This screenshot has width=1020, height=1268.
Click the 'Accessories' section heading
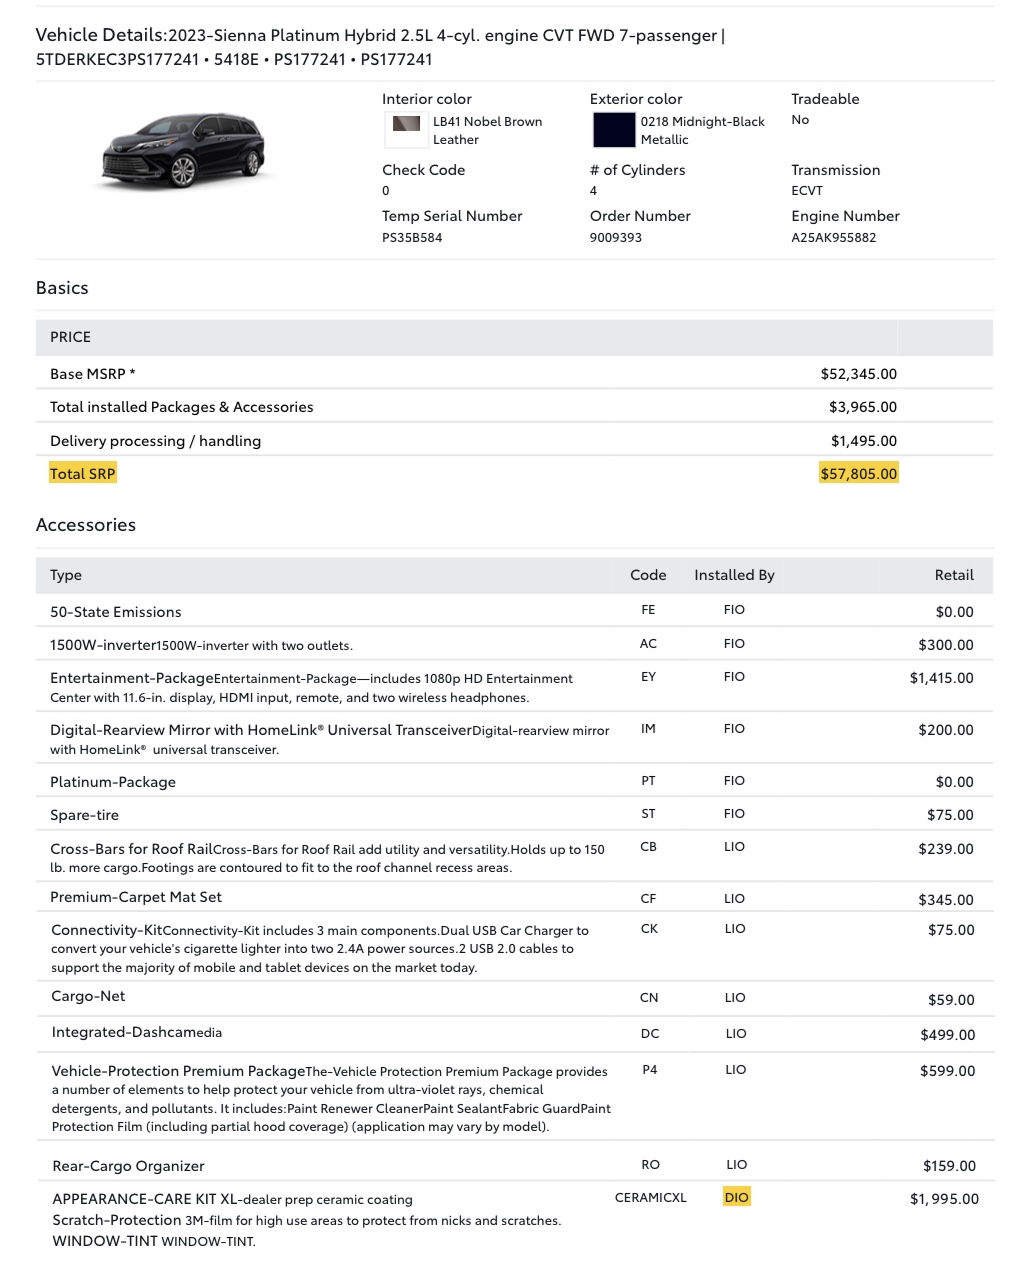pyautogui.click(x=86, y=525)
